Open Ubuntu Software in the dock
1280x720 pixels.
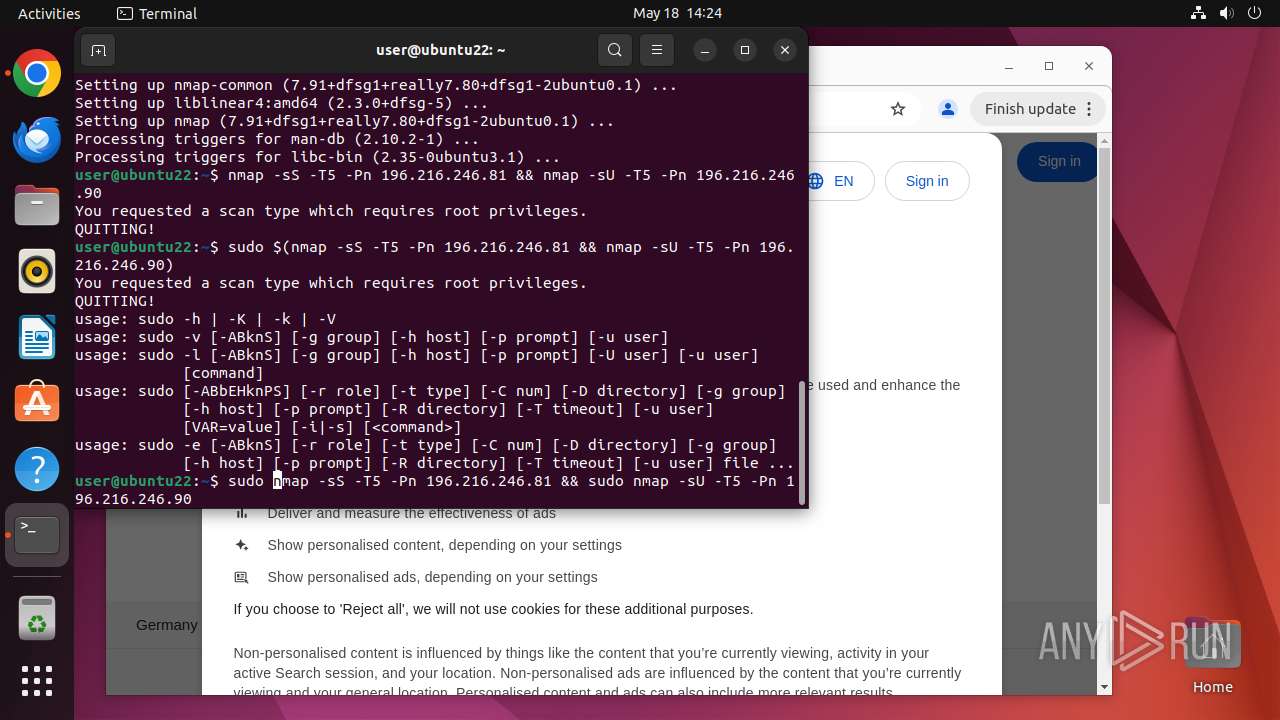coord(37,403)
